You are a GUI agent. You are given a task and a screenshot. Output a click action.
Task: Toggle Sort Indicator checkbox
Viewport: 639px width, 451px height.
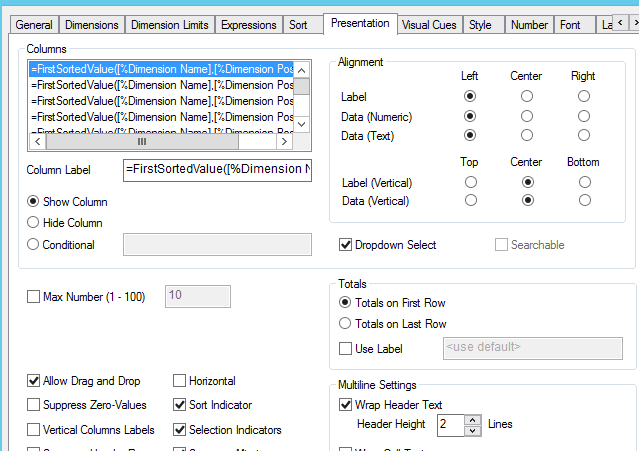click(179, 405)
